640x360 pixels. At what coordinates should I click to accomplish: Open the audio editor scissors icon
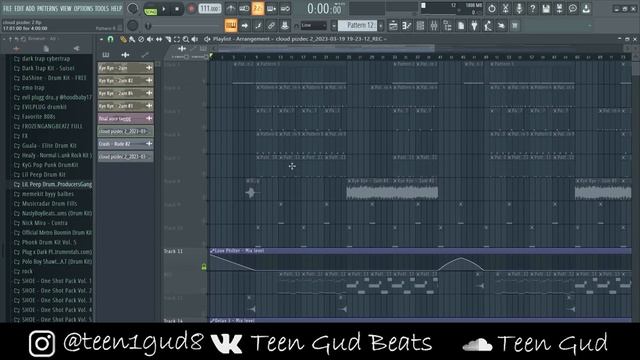click(505, 9)
